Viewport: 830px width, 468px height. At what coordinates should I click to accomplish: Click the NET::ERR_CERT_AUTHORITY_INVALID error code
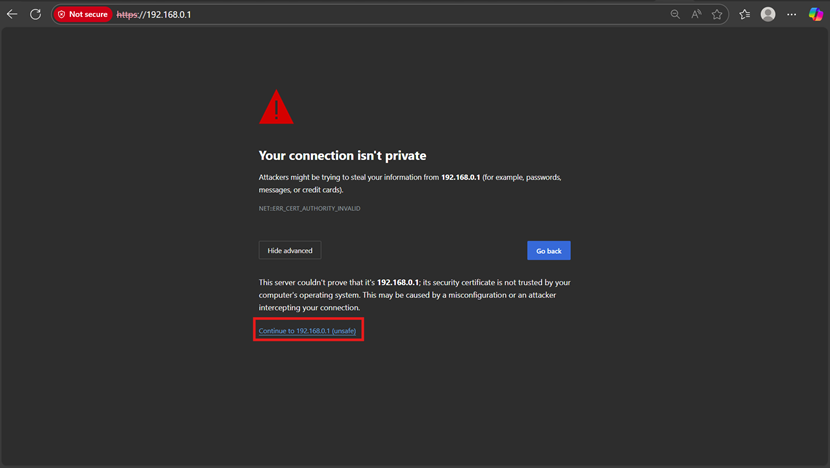(x=309, y=208)
